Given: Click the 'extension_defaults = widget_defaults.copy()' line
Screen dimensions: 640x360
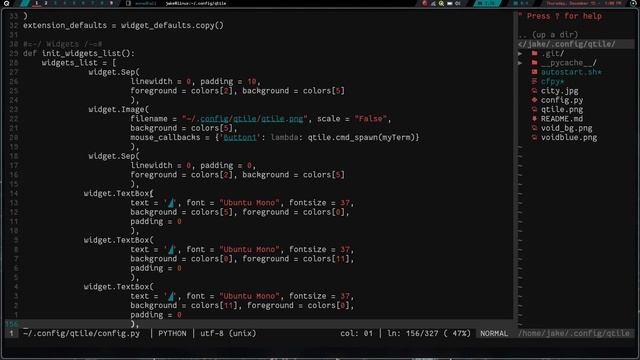Looking at the screenshot, I should click(123, 25).
